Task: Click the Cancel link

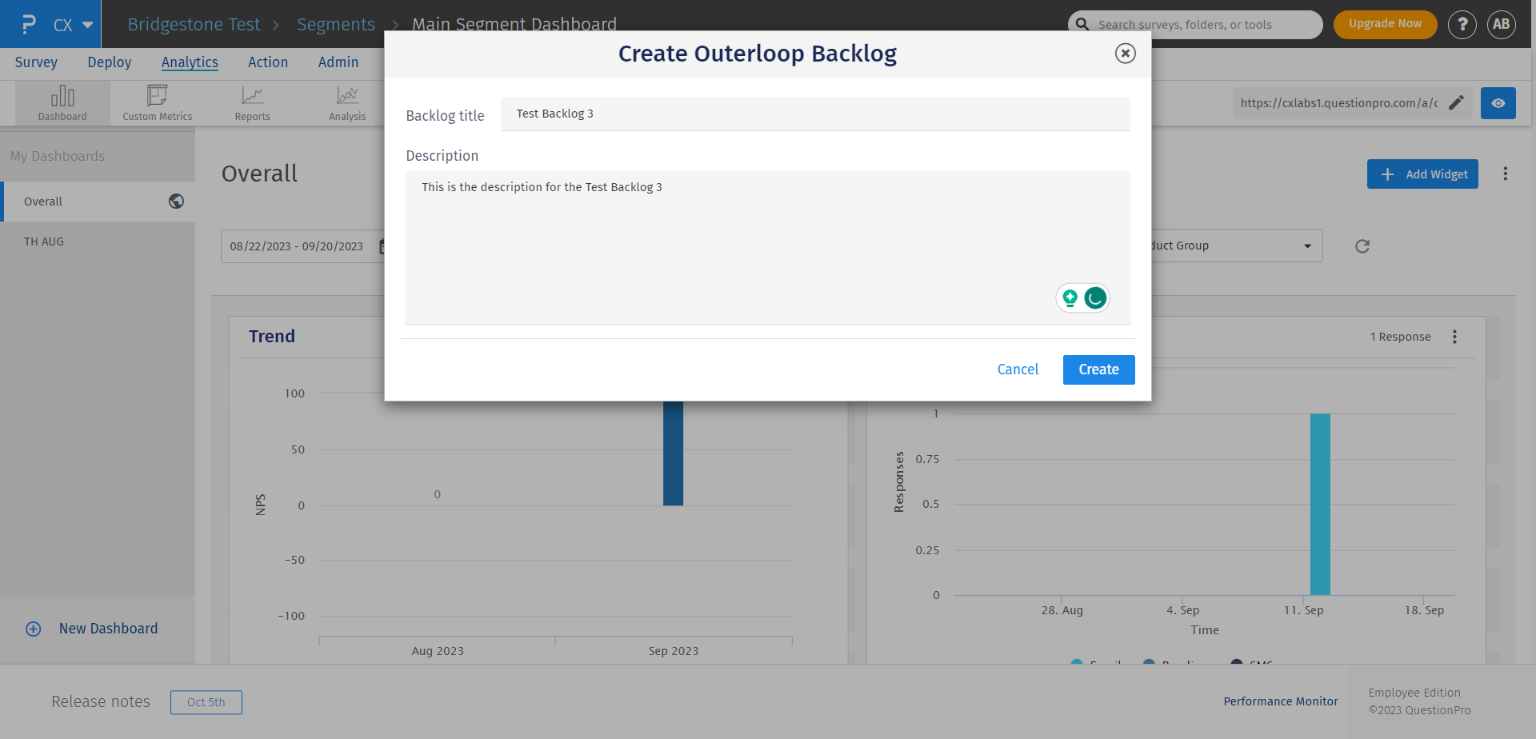Action: point(1017,369)
